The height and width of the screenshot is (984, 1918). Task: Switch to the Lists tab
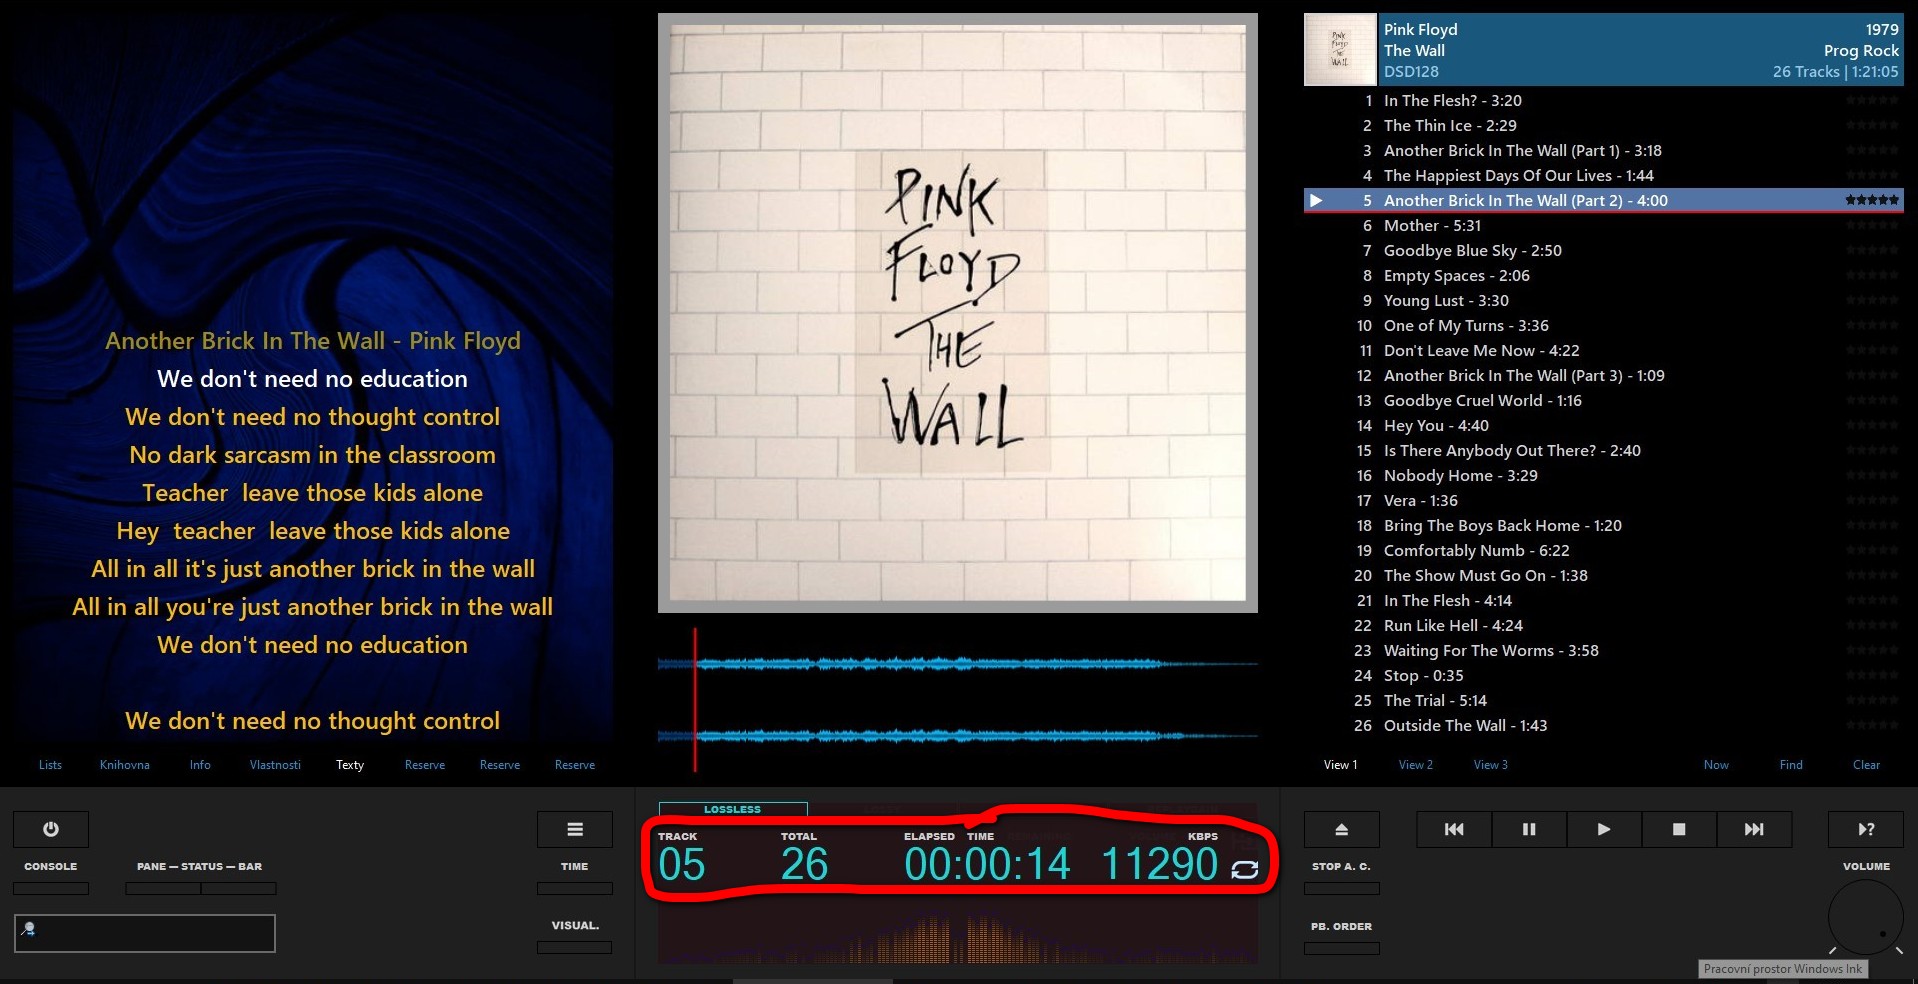(50, 765)
